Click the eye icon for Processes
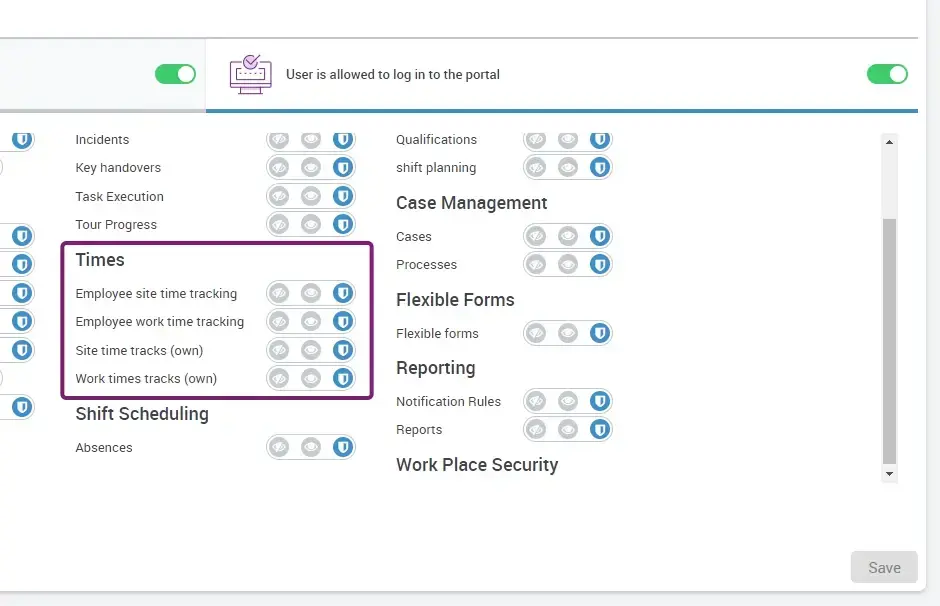940x606 pixels. coord(568,265)
